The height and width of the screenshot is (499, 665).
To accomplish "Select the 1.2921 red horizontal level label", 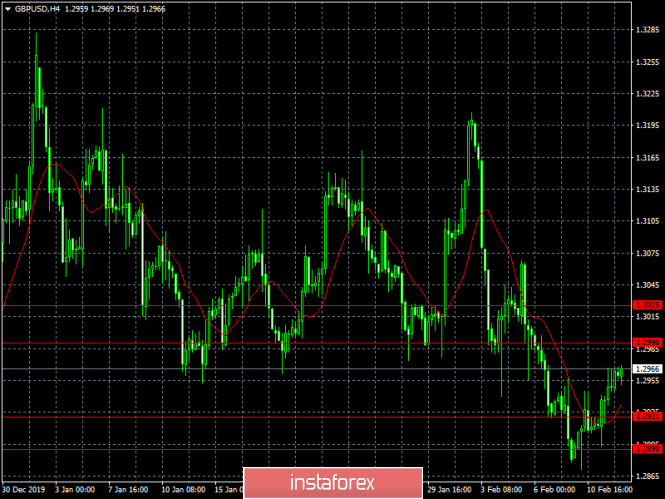I will [x=647, y=416].
